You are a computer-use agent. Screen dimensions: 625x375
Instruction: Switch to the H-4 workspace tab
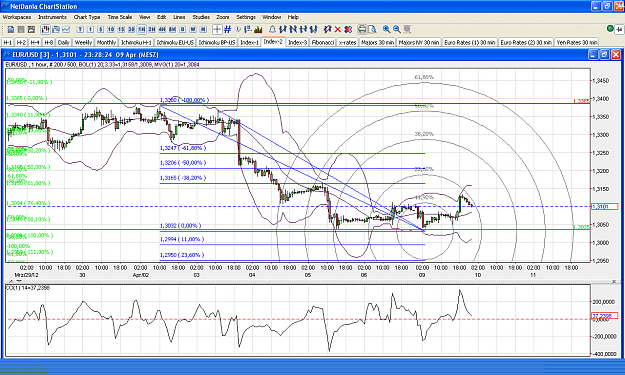35,42
